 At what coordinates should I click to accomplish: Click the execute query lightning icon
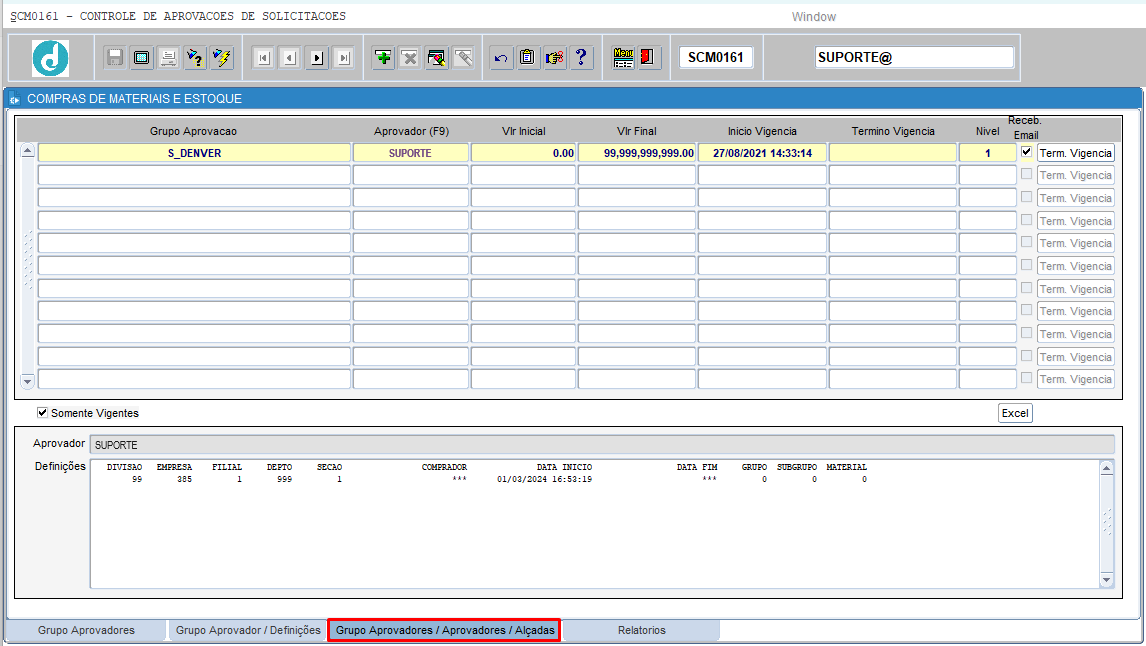point(222,57)
